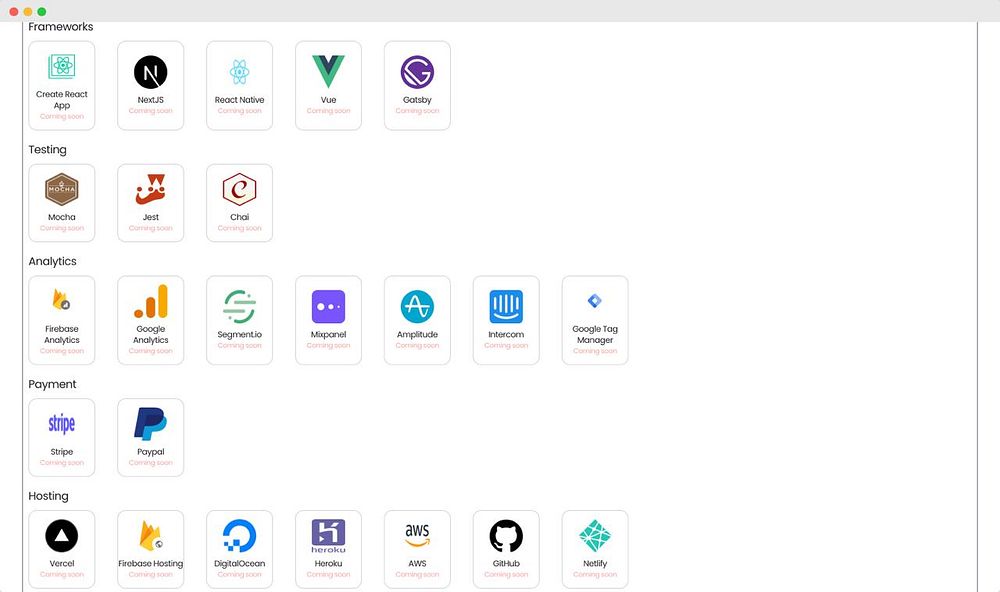The image size is (1000, 592).
Task: Click the Vercel triangle icon
Action: [x=62, y=535]
